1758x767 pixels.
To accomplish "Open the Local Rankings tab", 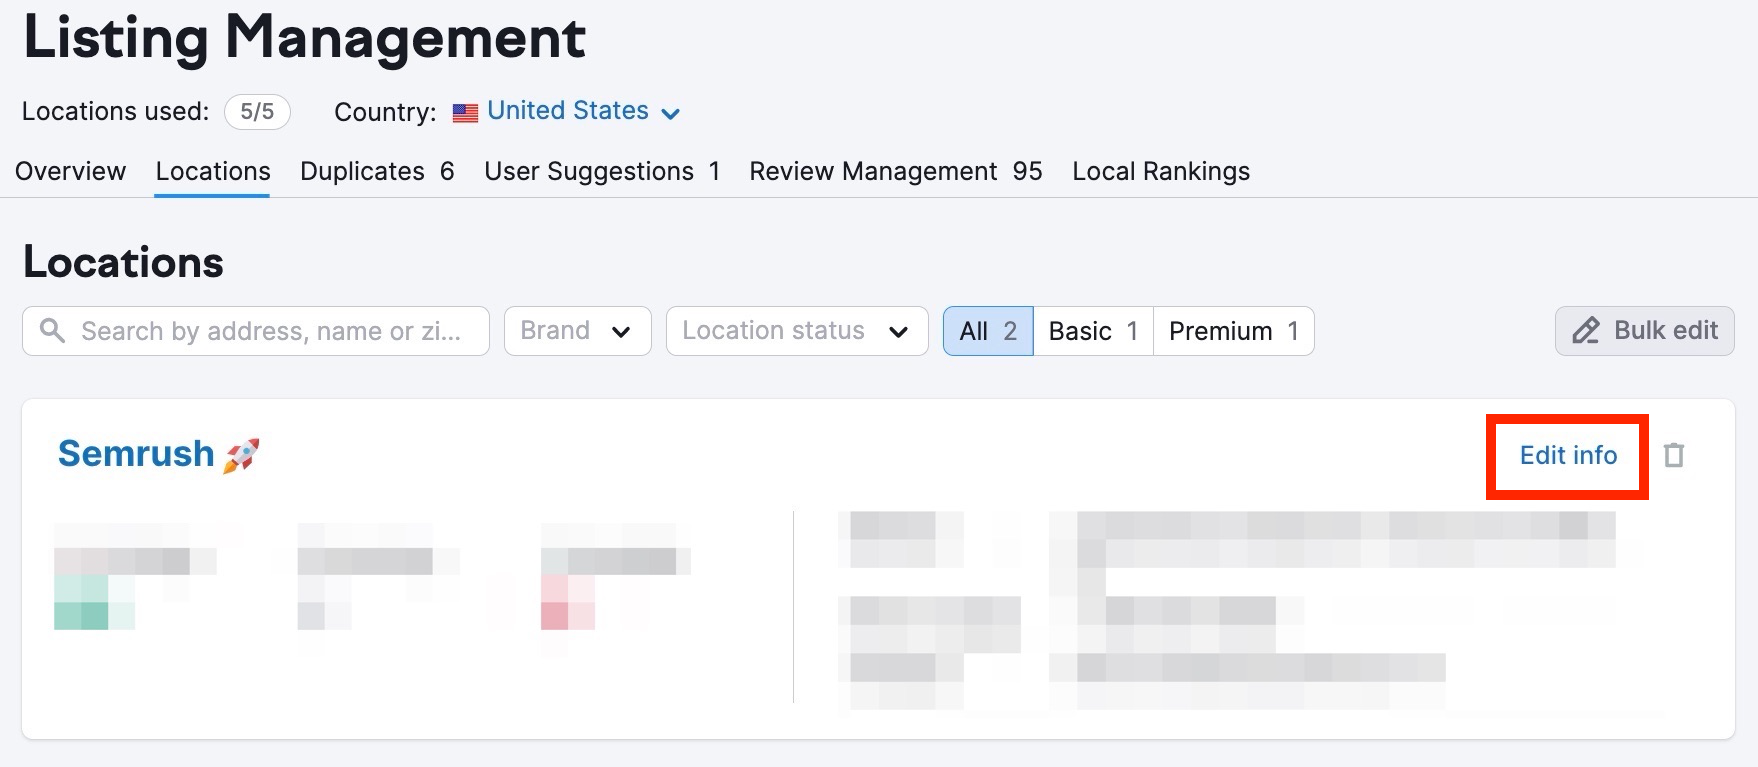I will tap(1161, 172).
